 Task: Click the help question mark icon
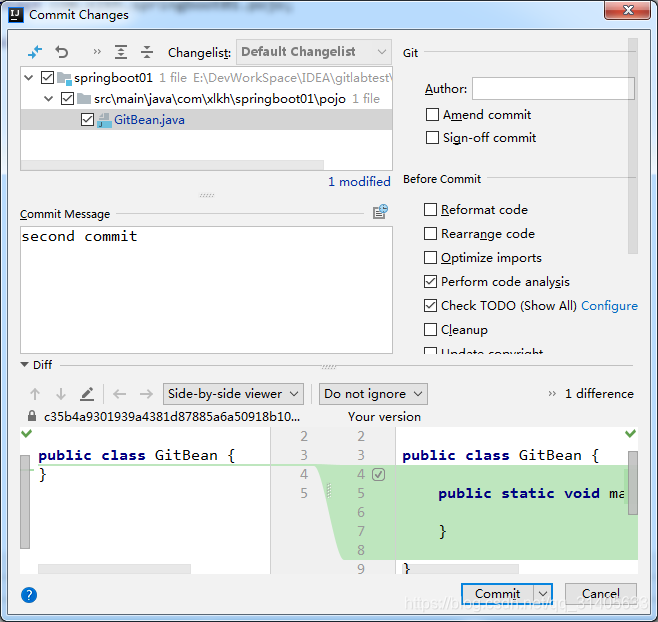[29, 595]
